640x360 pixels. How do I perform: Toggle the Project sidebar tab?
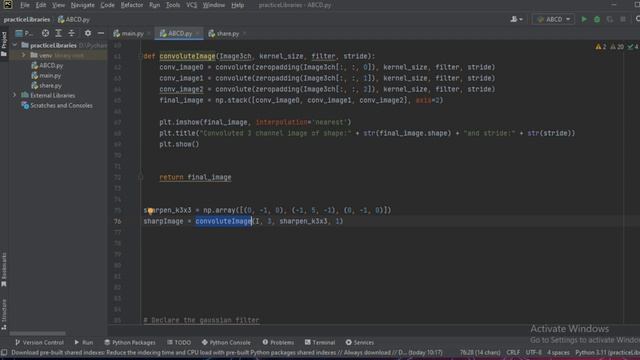4,43
